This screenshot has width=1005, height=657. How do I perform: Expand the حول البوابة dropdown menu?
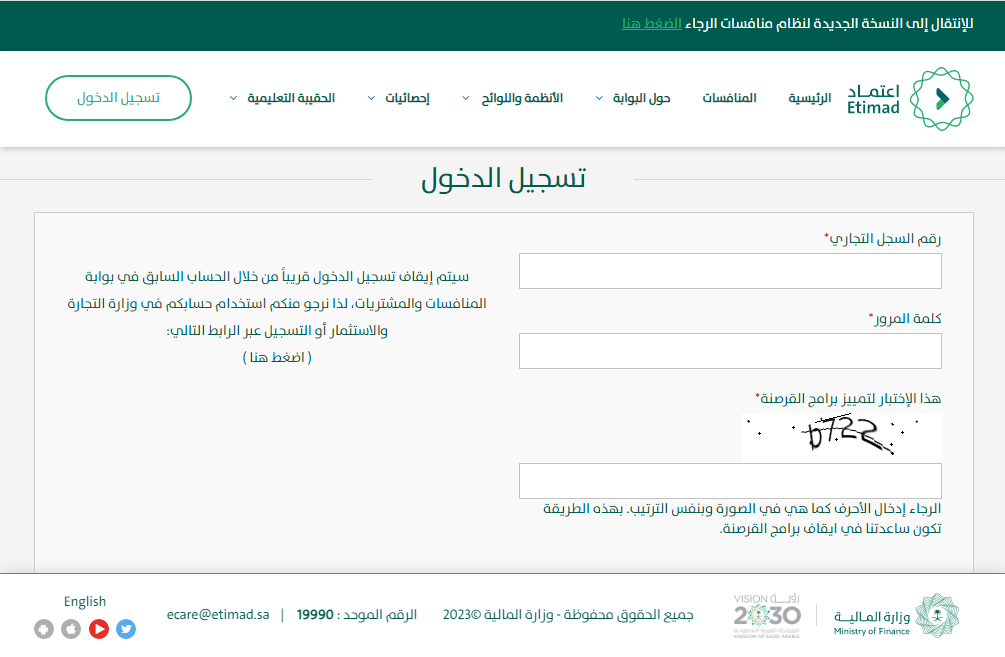click(x=633, y=98)
